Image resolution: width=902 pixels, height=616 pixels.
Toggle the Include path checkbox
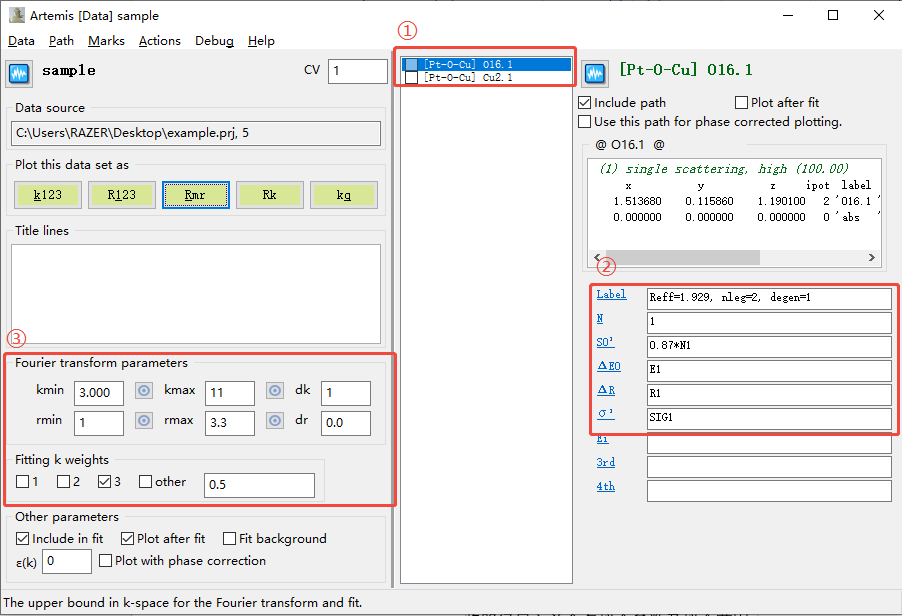(x=585, y=103)
